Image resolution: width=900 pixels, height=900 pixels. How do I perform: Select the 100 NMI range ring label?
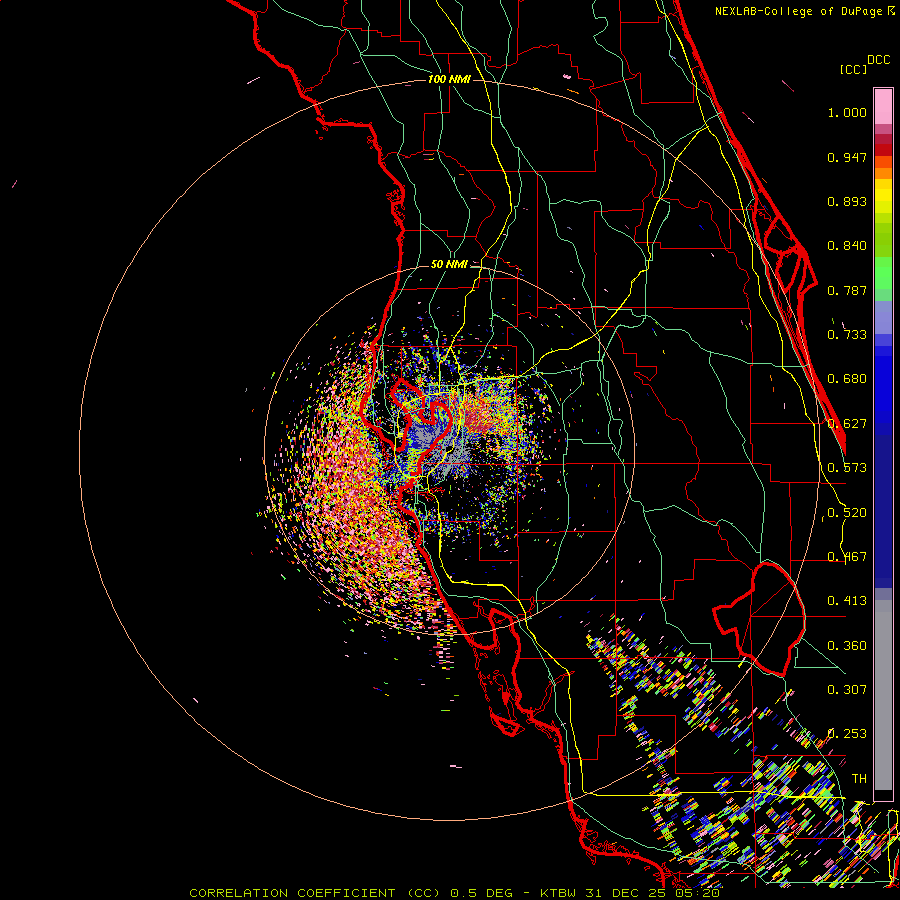coord(449,79)
